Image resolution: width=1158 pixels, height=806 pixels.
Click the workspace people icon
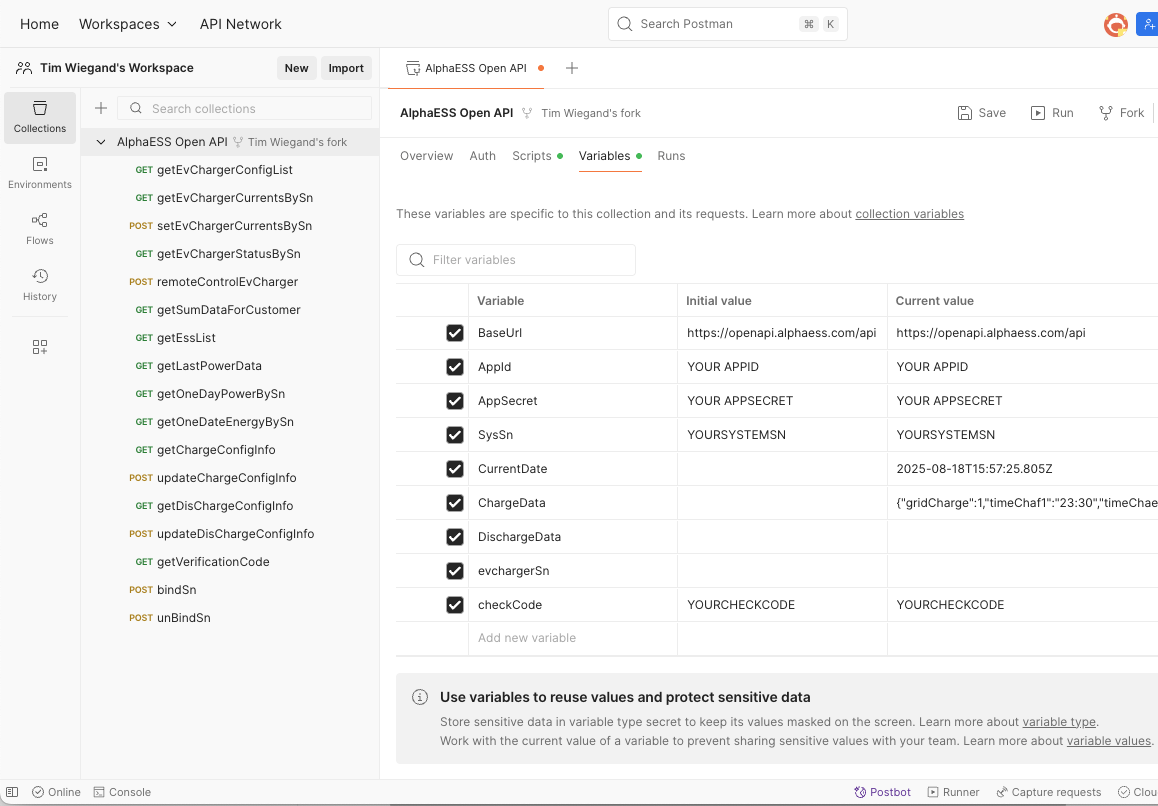[24, 68]
